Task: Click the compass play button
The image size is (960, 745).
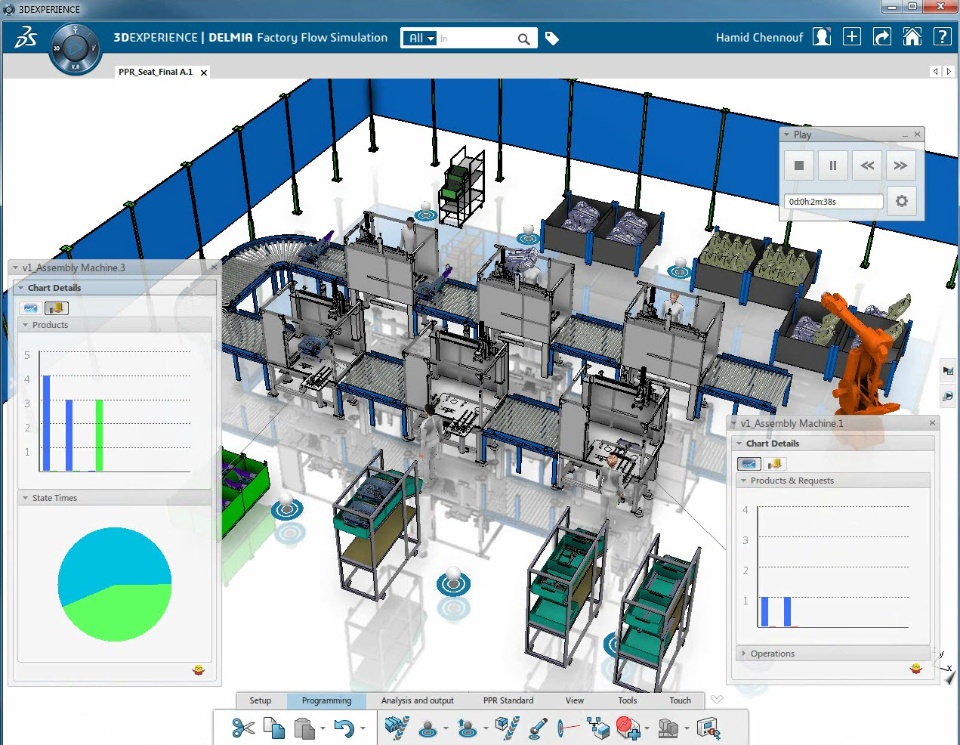Action: 75,48
